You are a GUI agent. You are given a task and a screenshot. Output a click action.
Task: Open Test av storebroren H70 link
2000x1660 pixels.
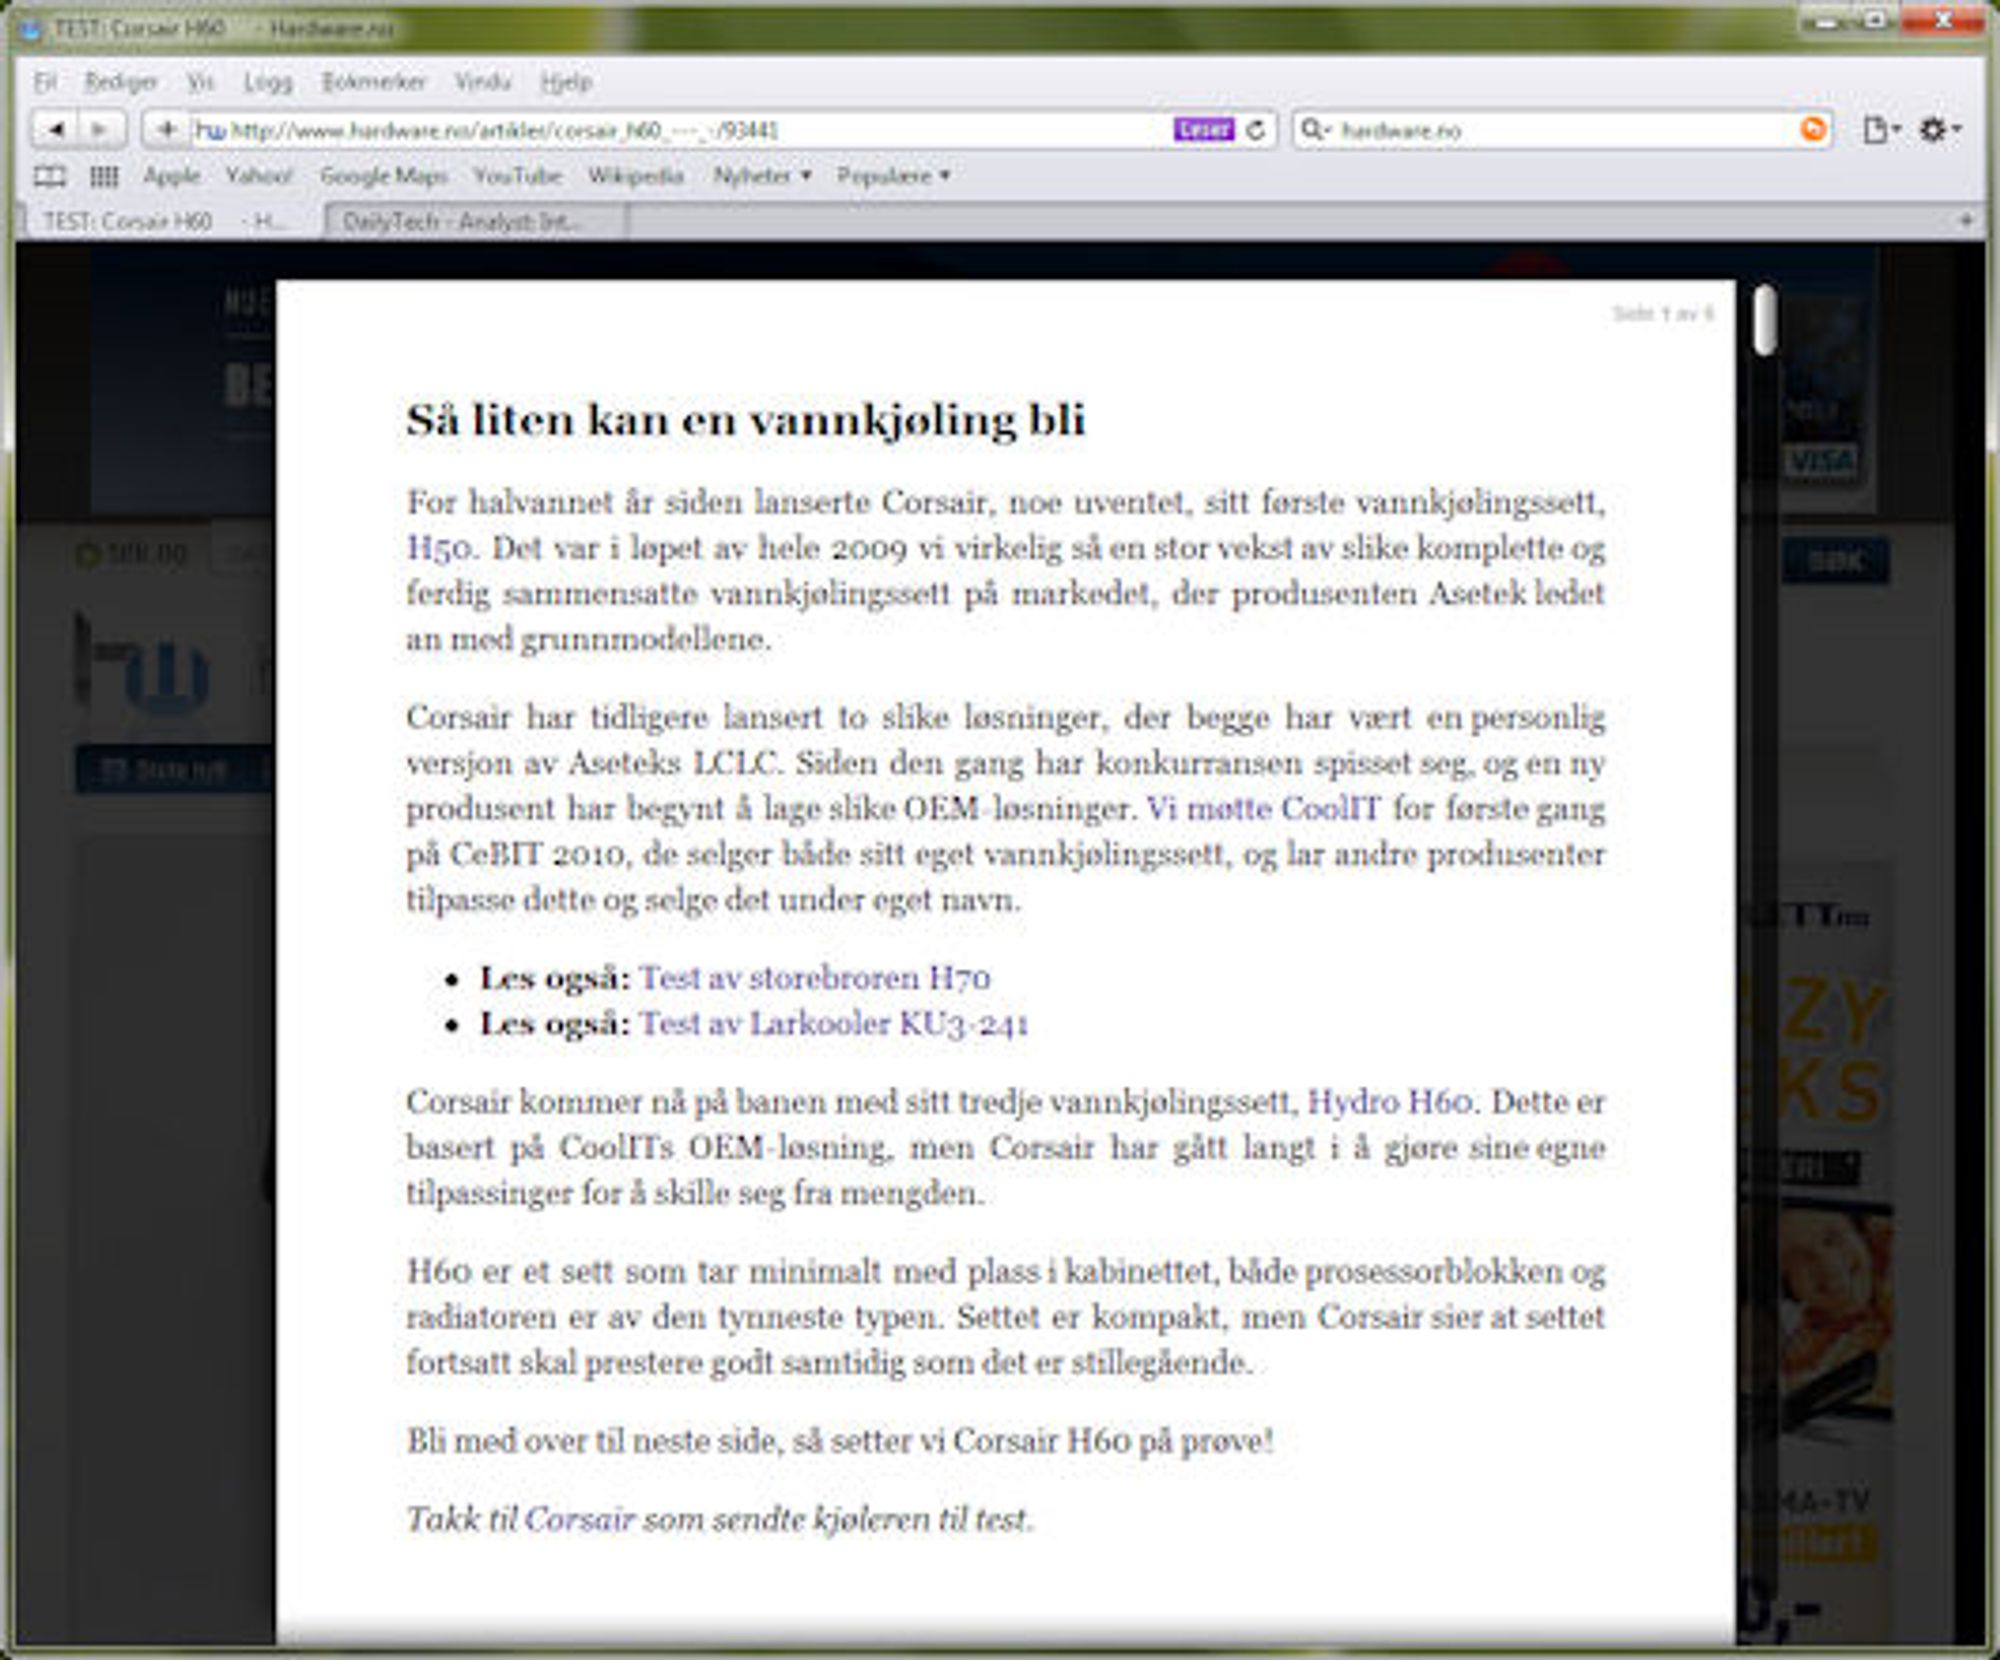coord(815,977)
